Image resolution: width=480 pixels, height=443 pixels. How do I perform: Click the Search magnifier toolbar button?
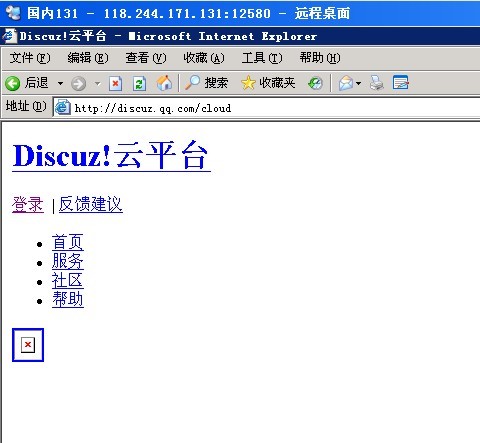[207, 83]
